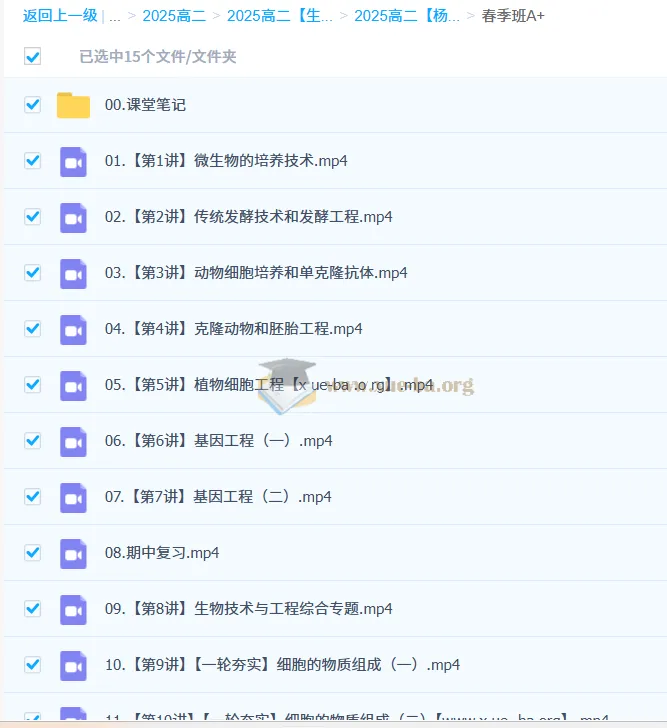The image size is (667, 728).
Task: Click video icon for 09.生物技术与工程综合专题
Action: (73, 609)
